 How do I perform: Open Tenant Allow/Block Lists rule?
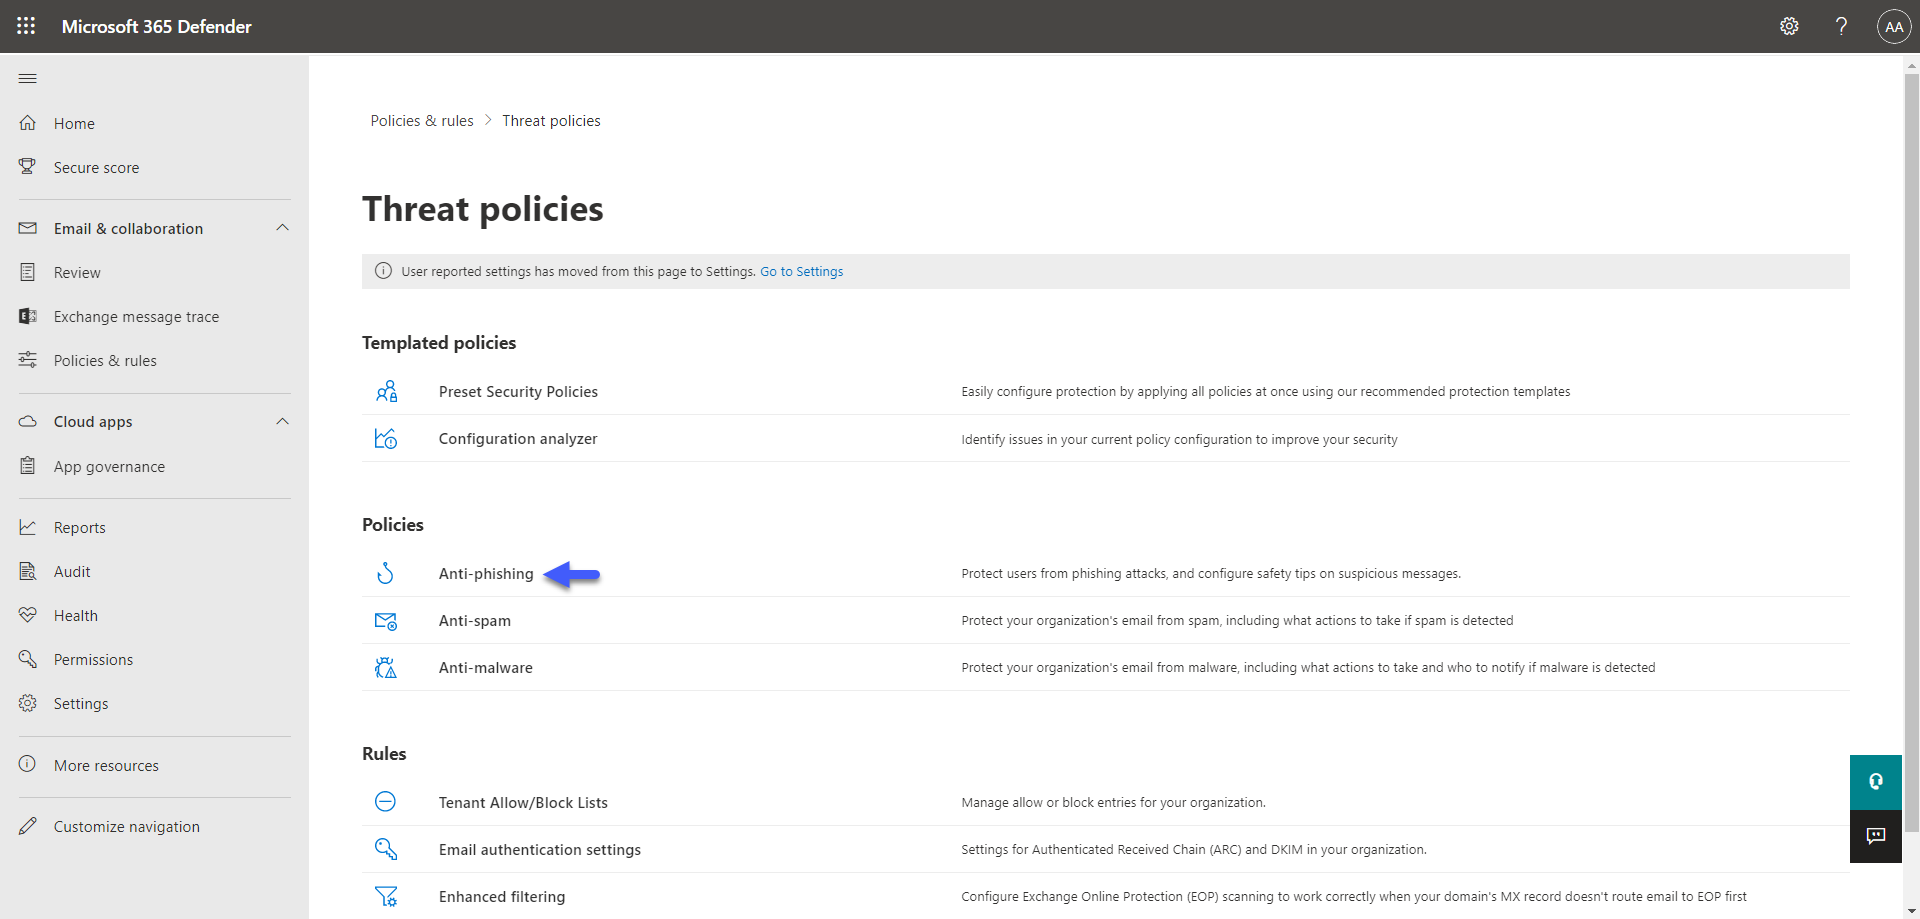tap(523, 802)
